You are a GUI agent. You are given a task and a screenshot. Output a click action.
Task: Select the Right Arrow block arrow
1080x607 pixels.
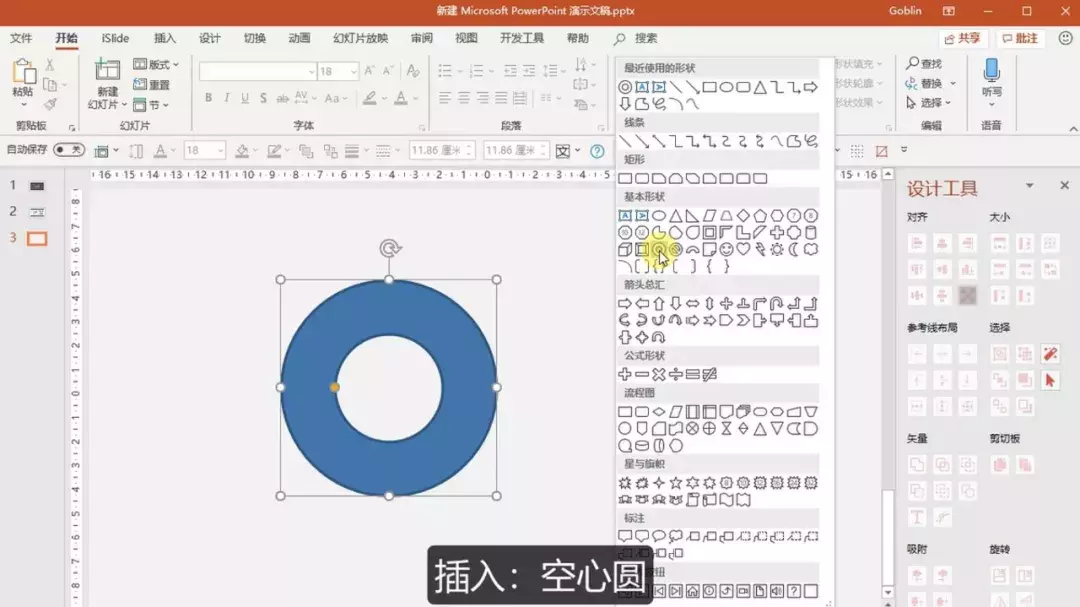625,303
